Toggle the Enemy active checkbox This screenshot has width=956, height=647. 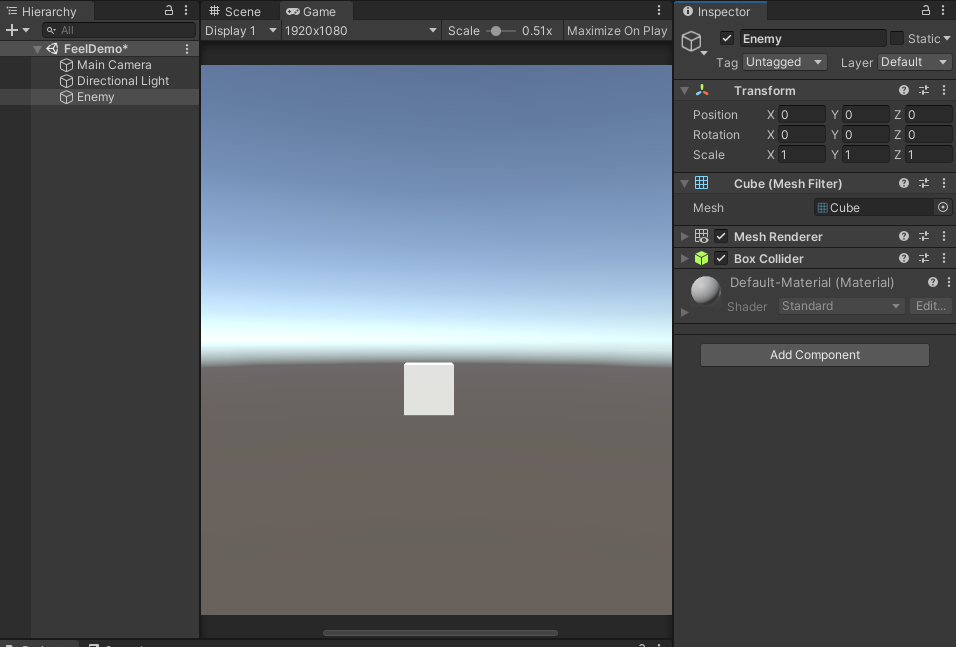tap(725, 38)
